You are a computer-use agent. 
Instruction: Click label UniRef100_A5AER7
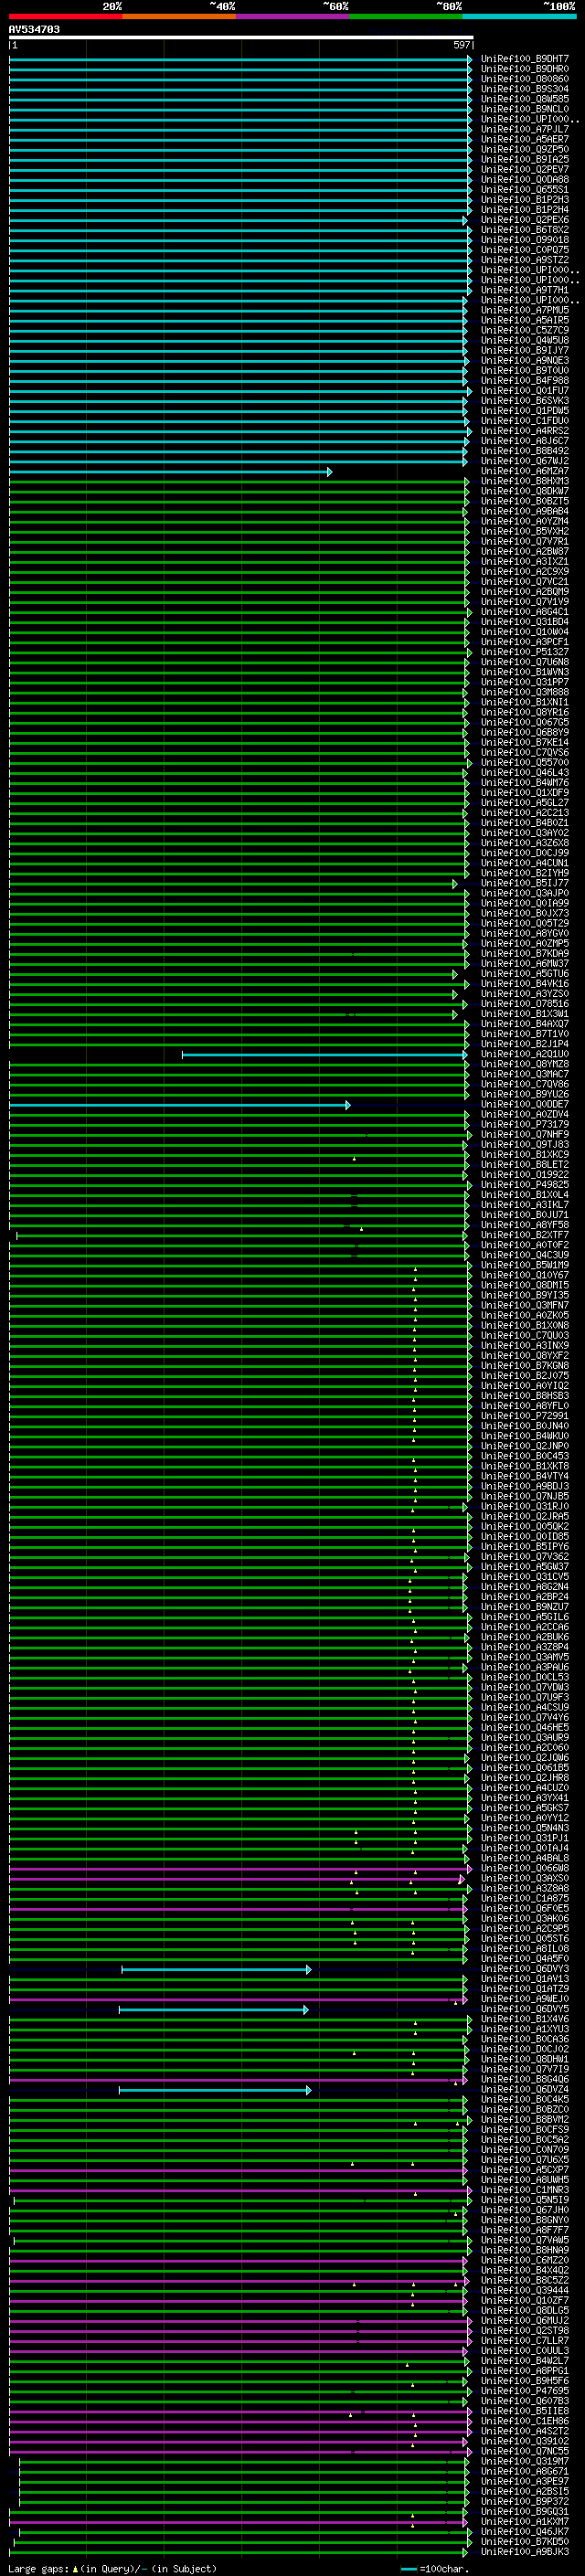coord(525,139)
